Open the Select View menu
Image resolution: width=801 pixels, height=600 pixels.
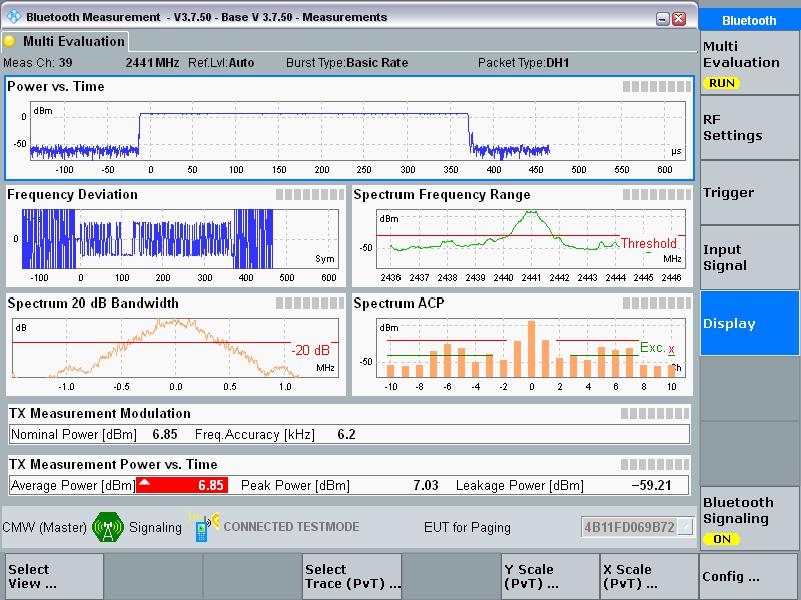coord(53,577)
